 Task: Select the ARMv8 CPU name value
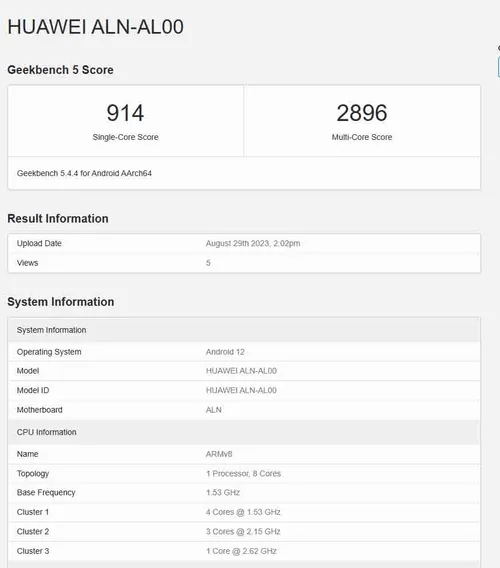(x=219, y=454)
